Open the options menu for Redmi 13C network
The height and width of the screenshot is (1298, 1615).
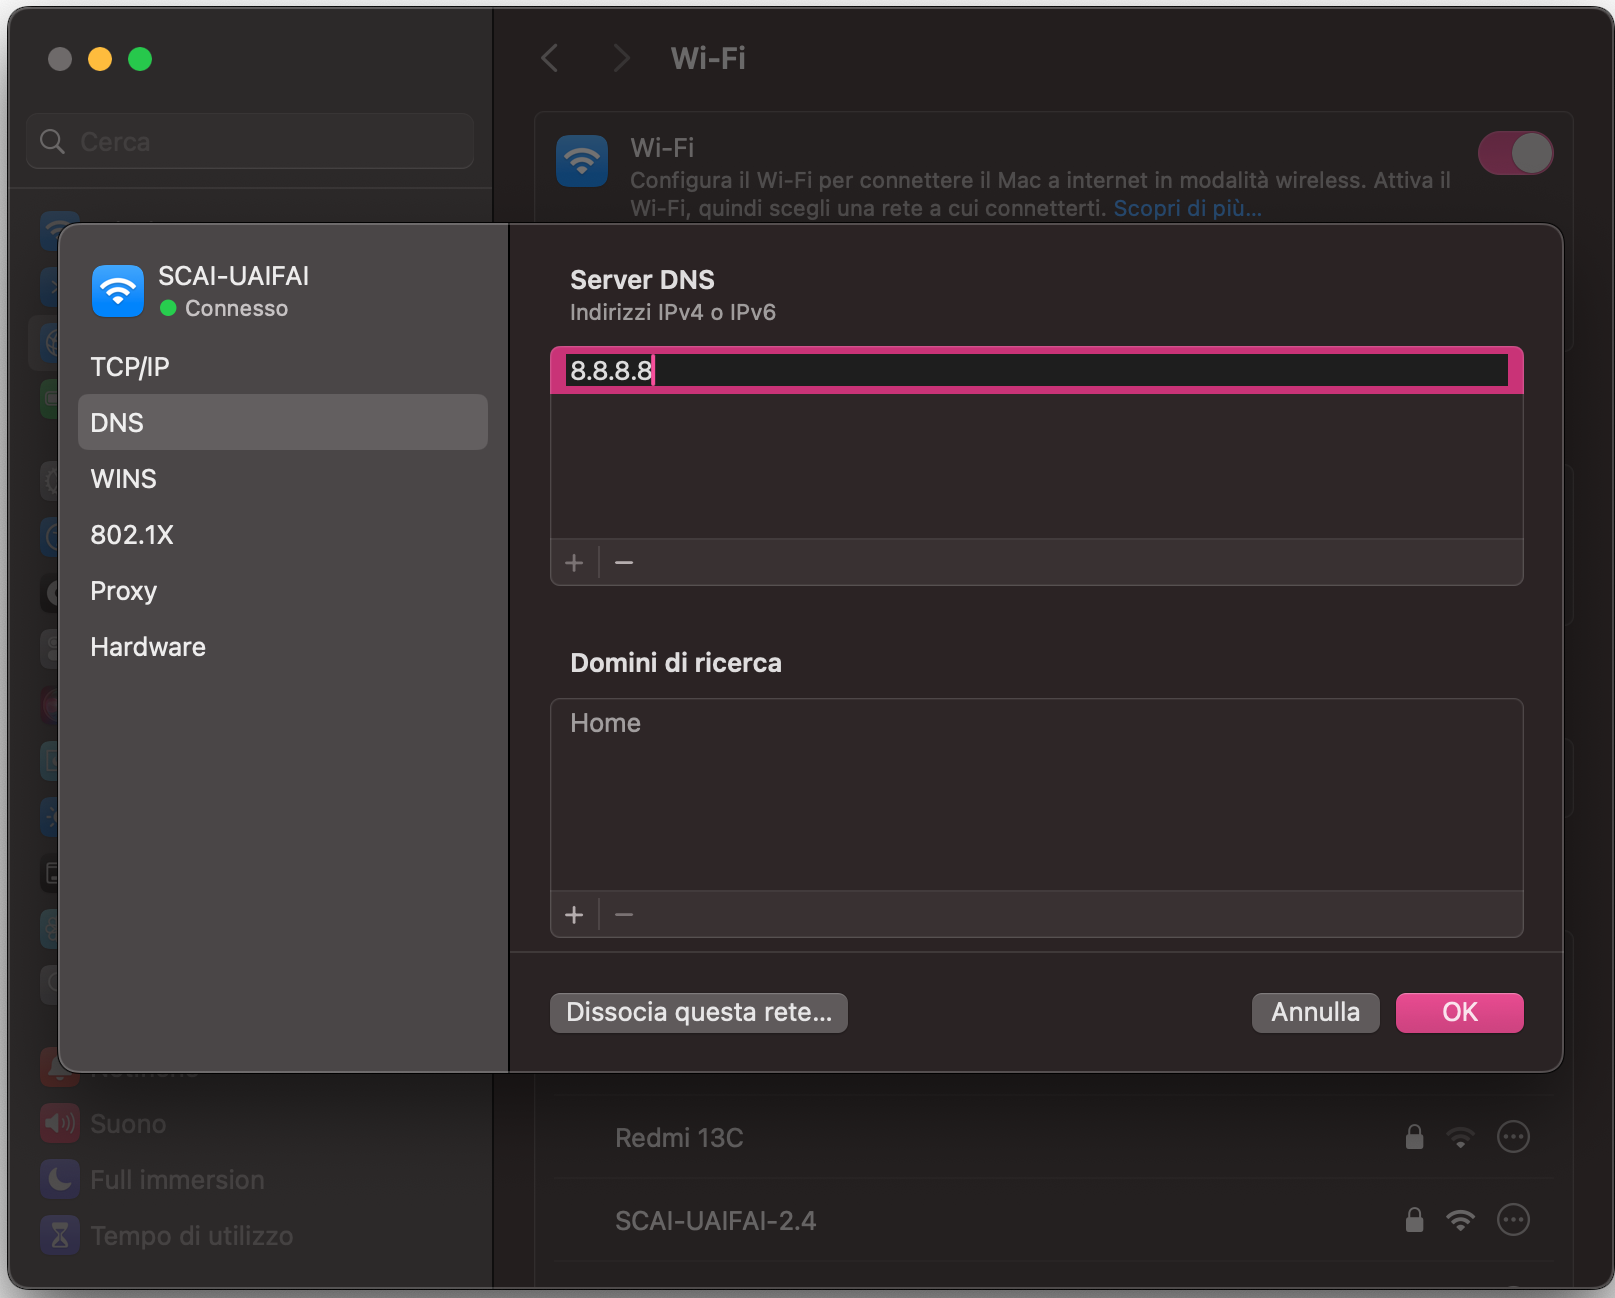[x=1513, y=1137]
